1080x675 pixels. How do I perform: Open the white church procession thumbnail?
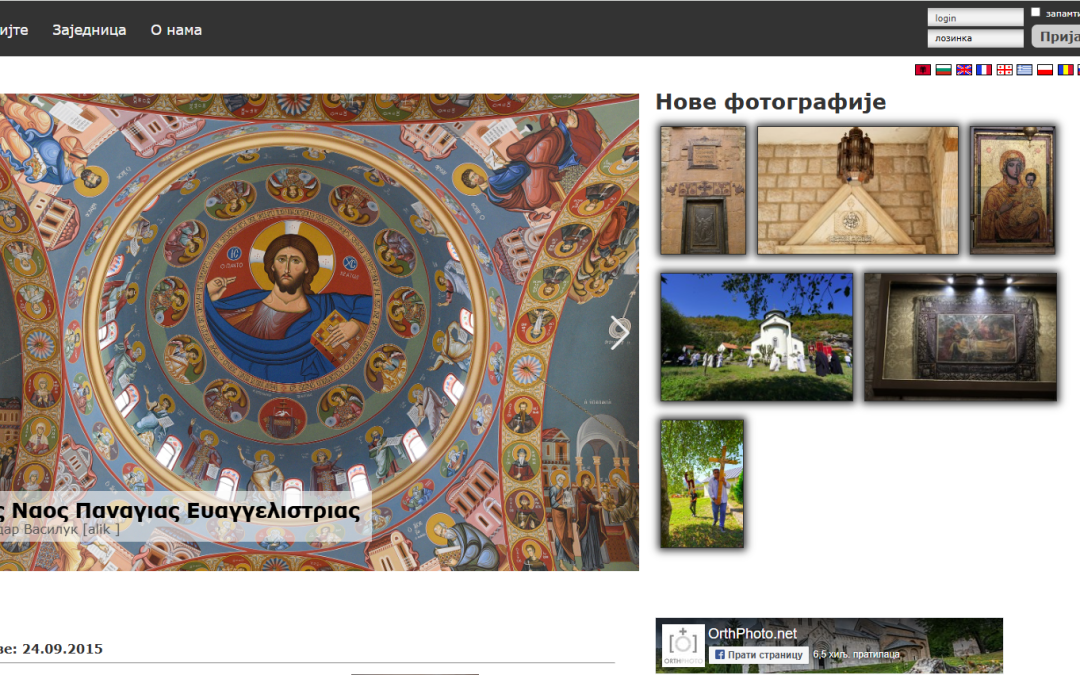[756, 337]
